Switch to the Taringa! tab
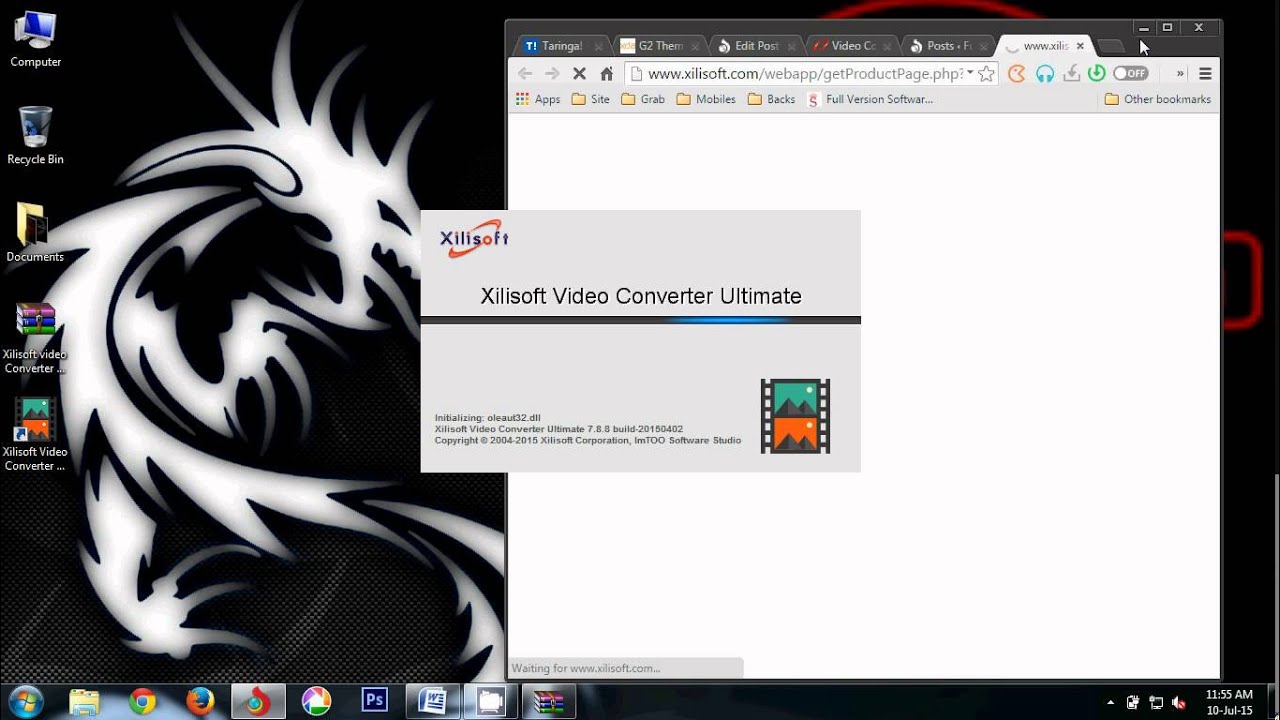This screenshot has height=720, width=1280. pos(561,46)
